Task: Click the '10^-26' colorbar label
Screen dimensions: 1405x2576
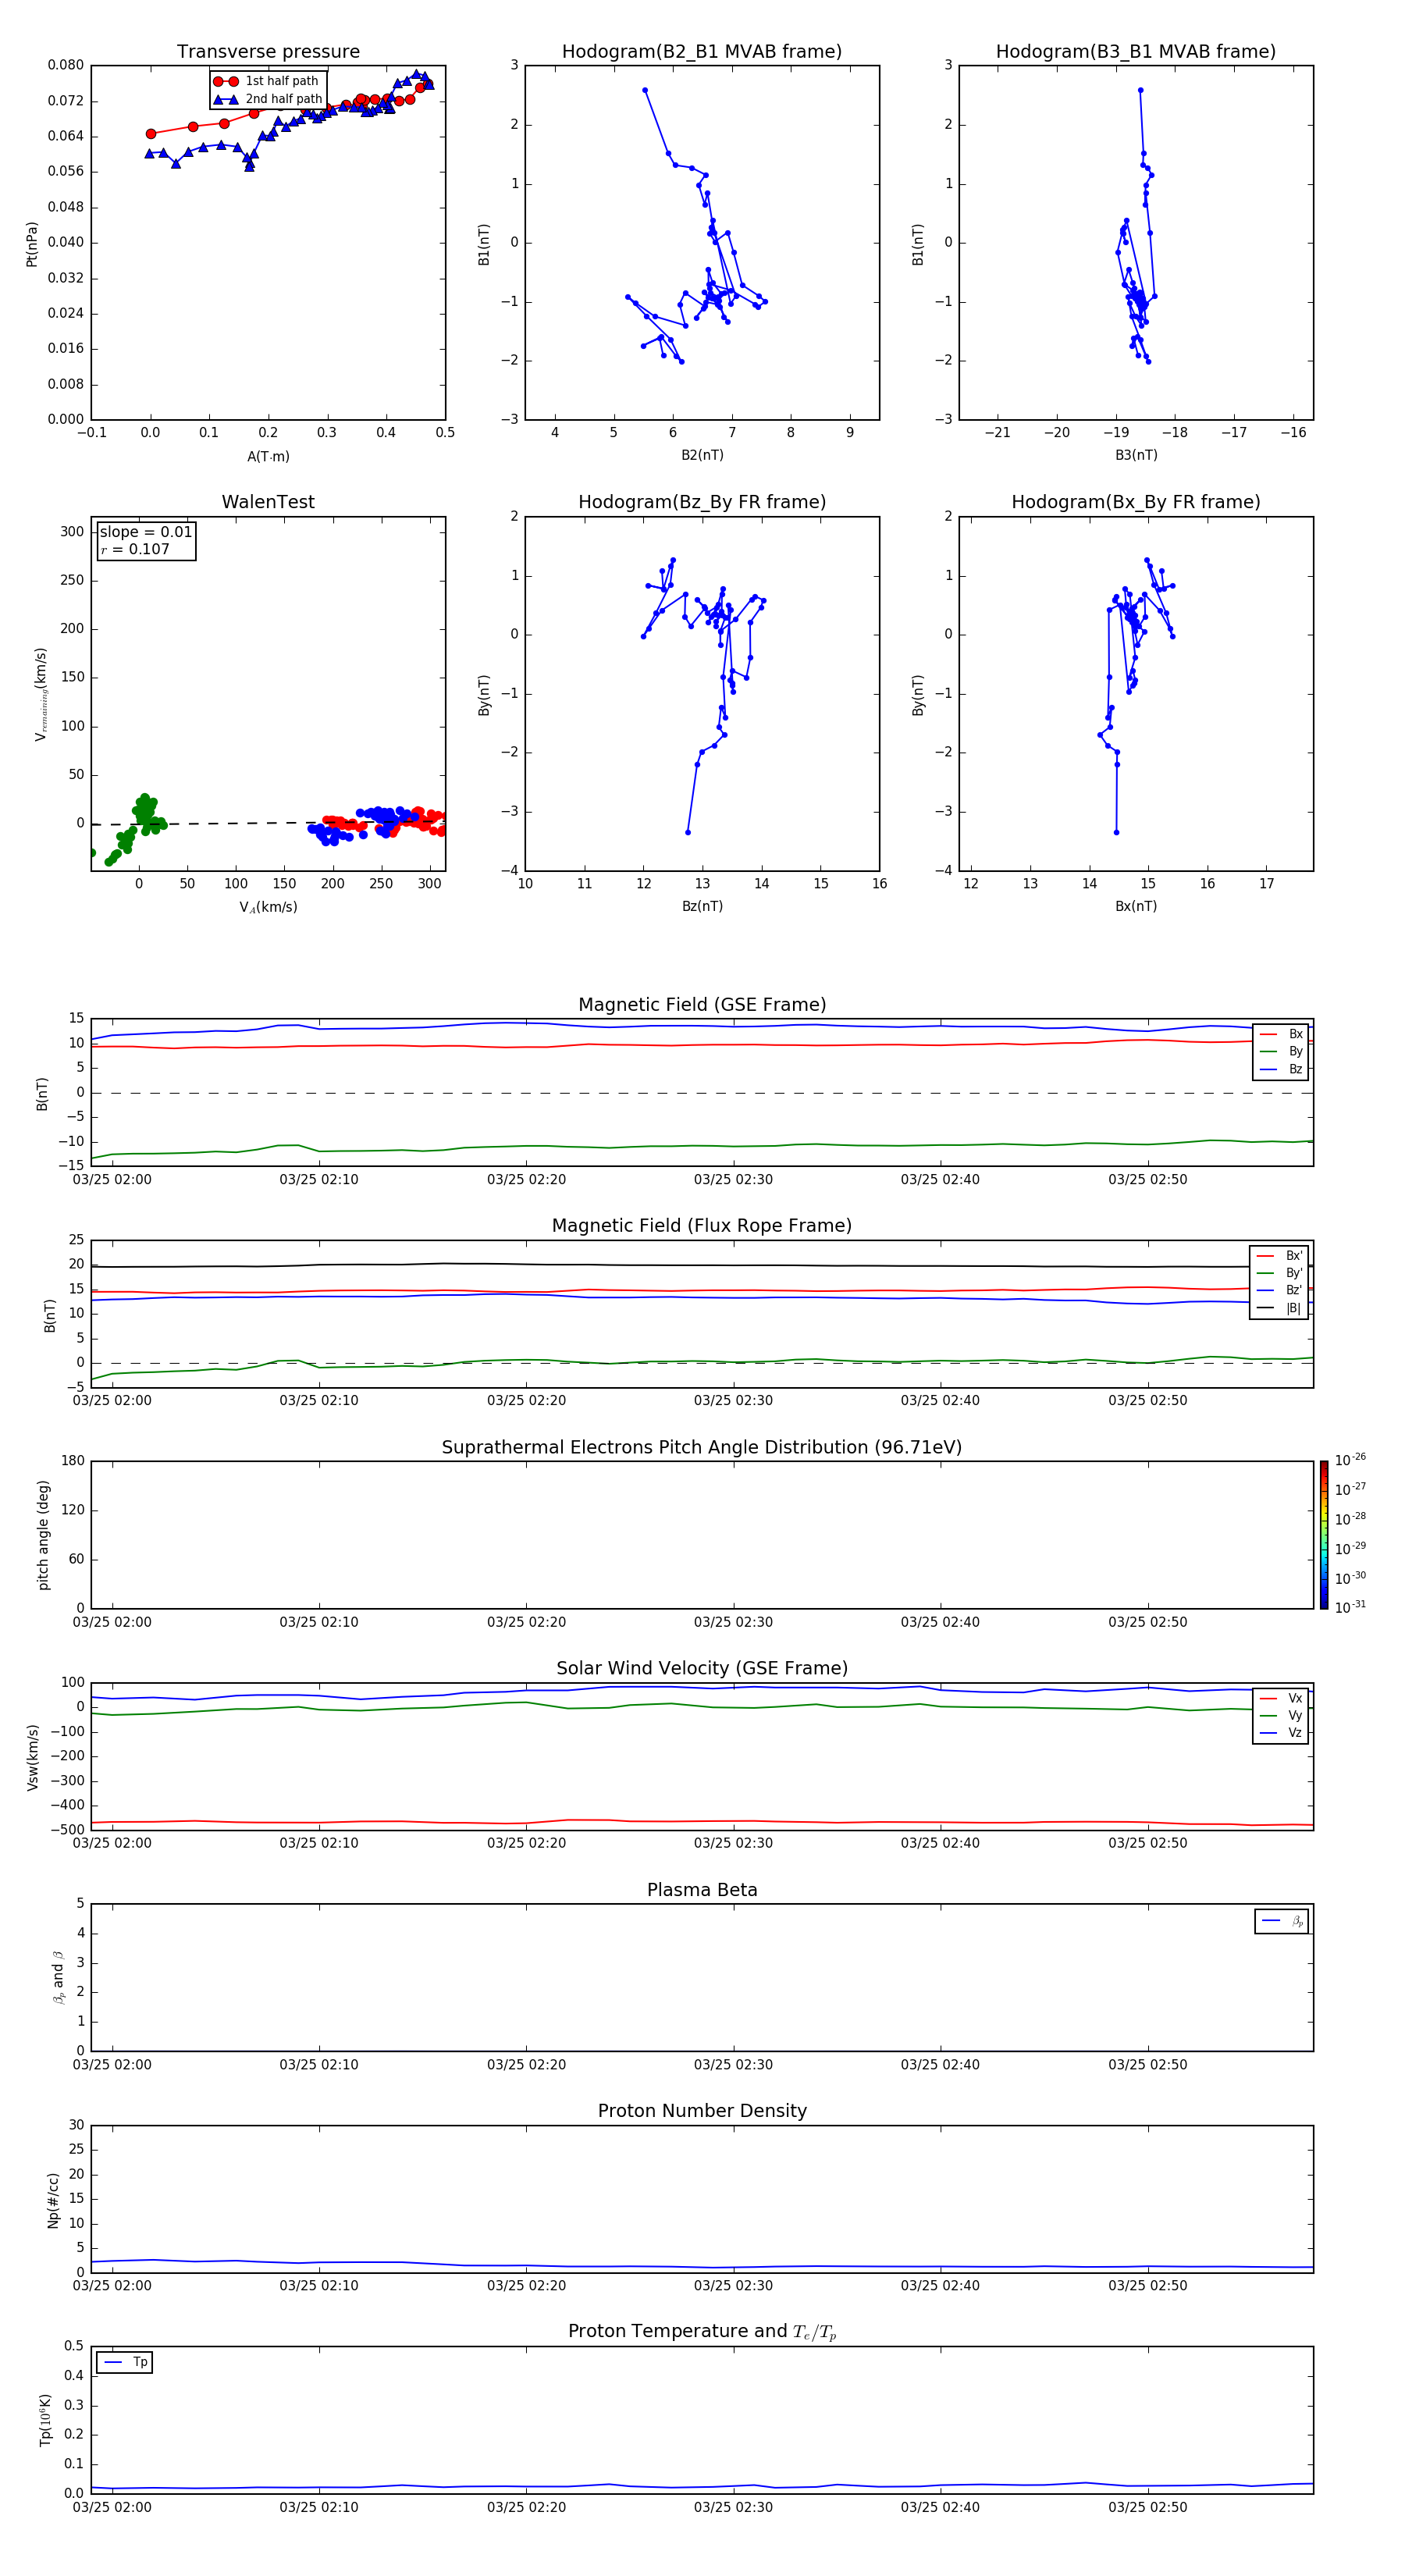Action: click(x=1350, y=1460)
